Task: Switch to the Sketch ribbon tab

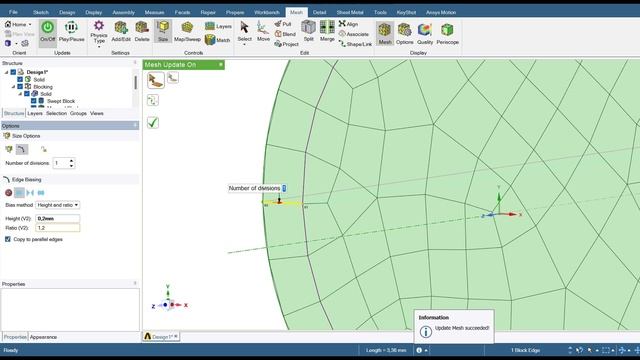Action: tap(41, 12)
